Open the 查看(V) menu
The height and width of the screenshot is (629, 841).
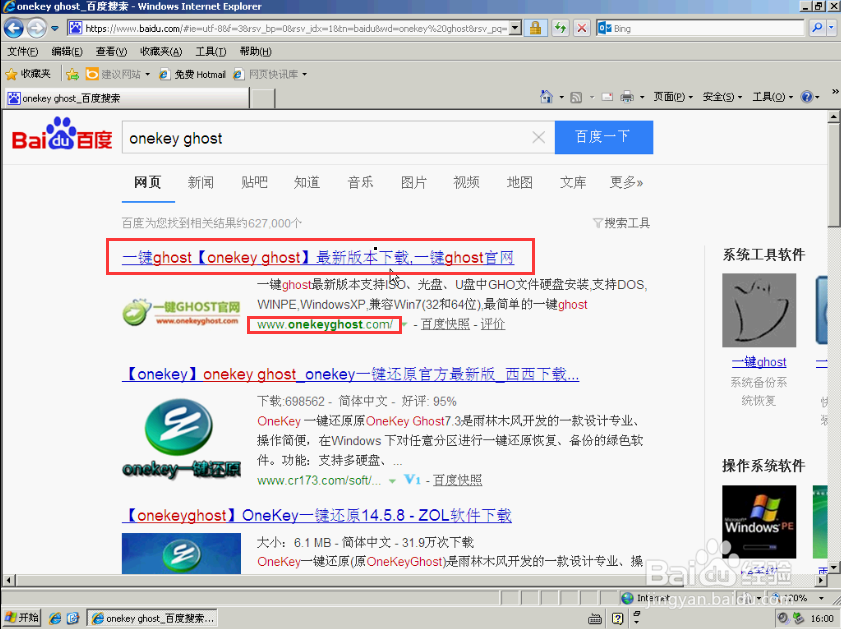coord(112,51)
